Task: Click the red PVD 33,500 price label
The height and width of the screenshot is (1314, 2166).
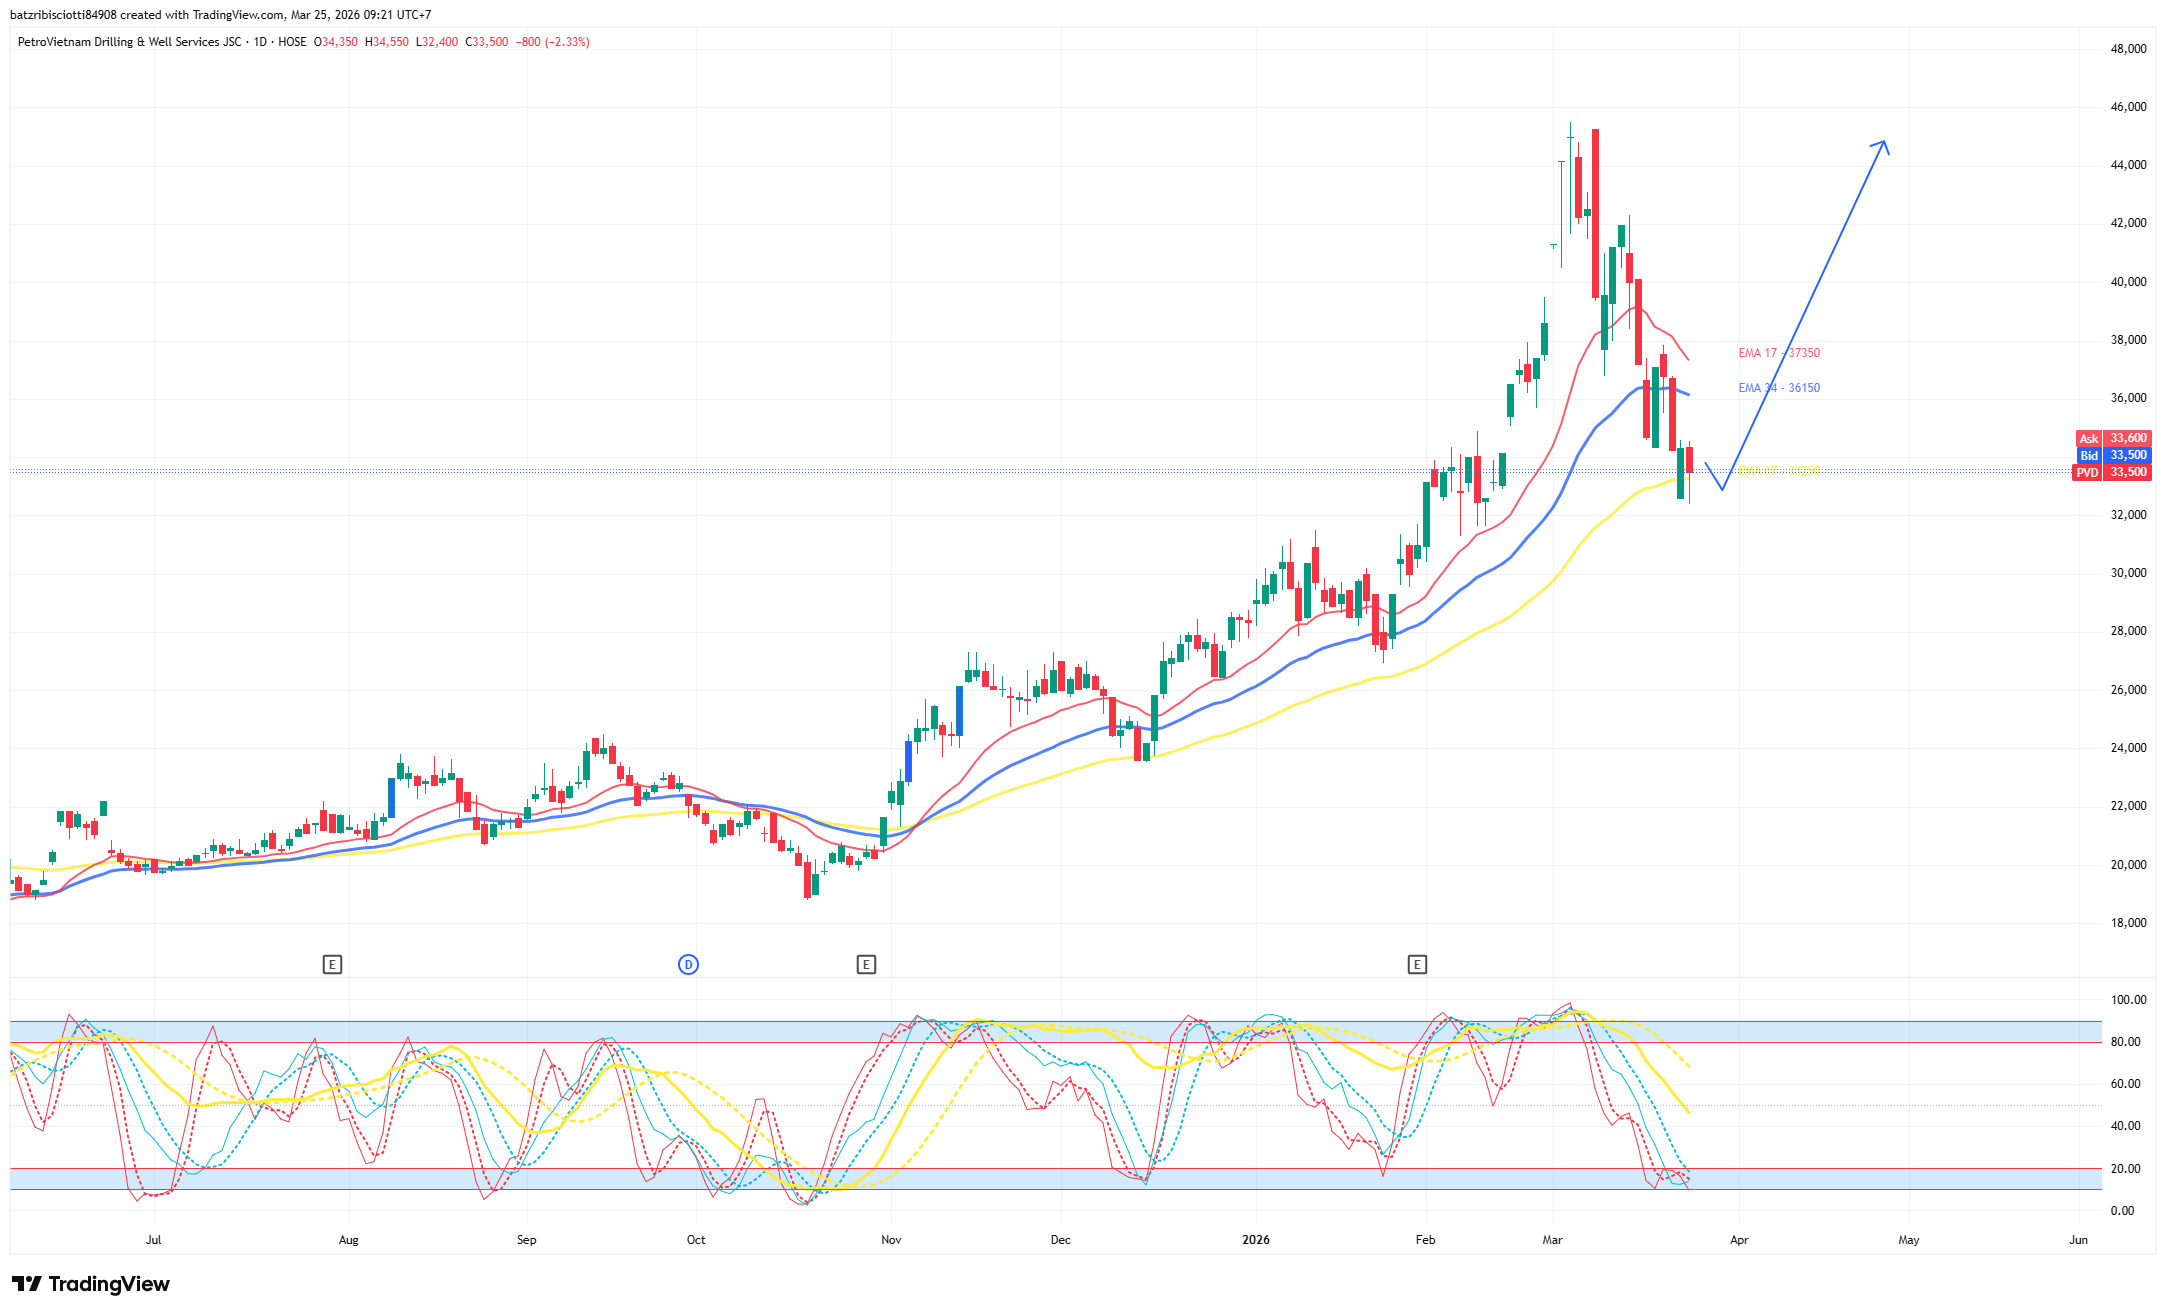Action: coord(2115,472)
